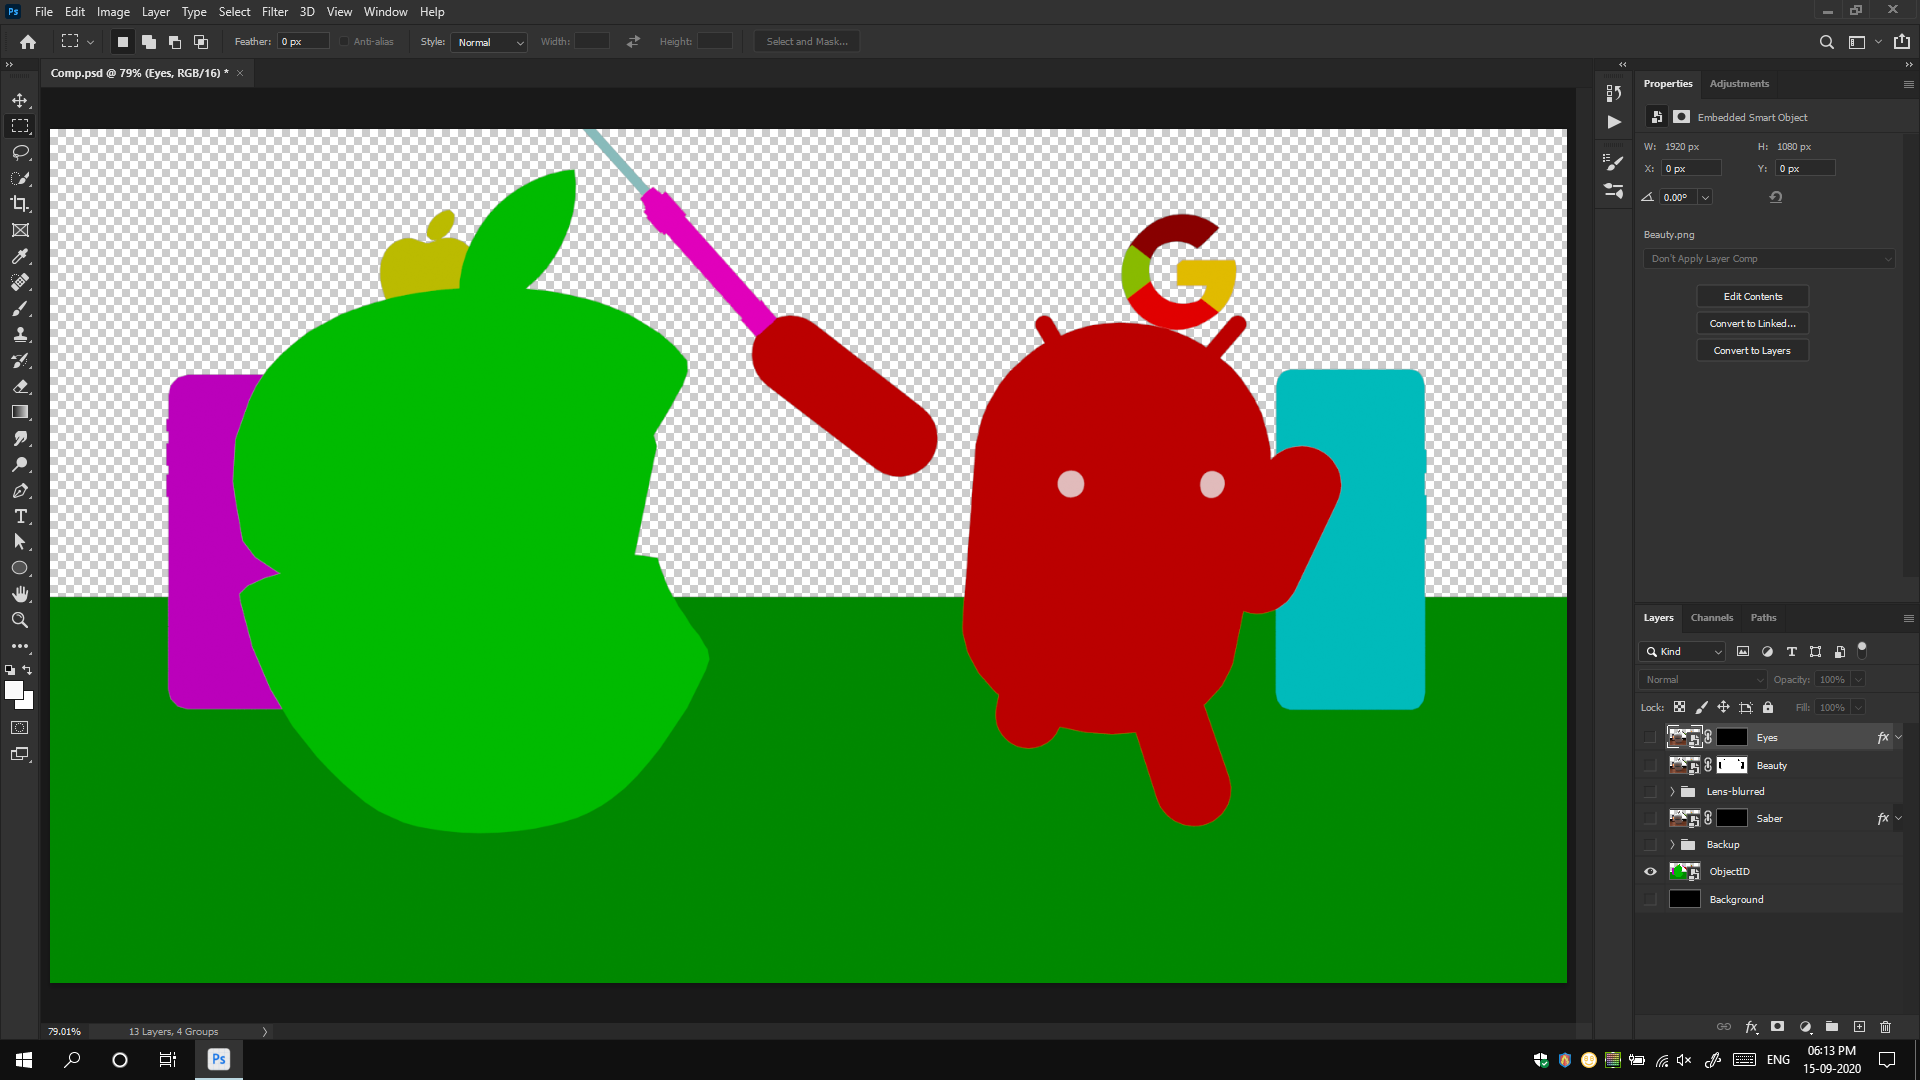Switch to the Adjustments tab
Screen dimensions: 1920x1080
coord(1739,83)
